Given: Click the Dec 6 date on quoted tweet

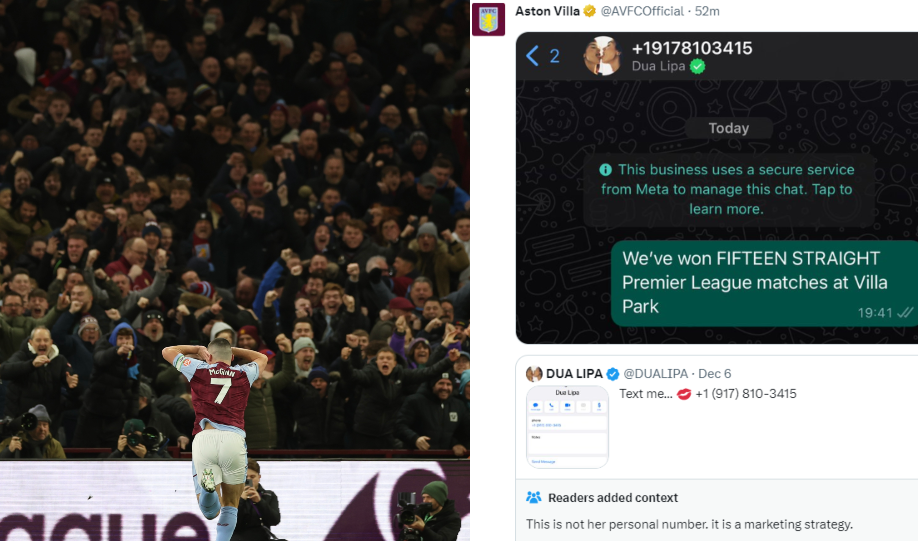Looking at the screenshot, I should pos(714,374).
